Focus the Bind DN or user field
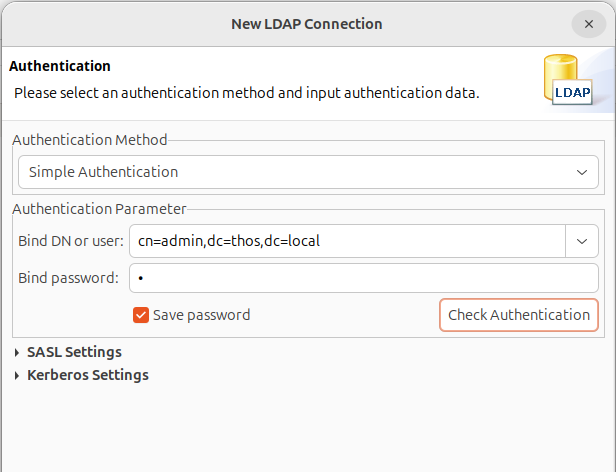The image size is (616, 472). (x=347, y=241)
